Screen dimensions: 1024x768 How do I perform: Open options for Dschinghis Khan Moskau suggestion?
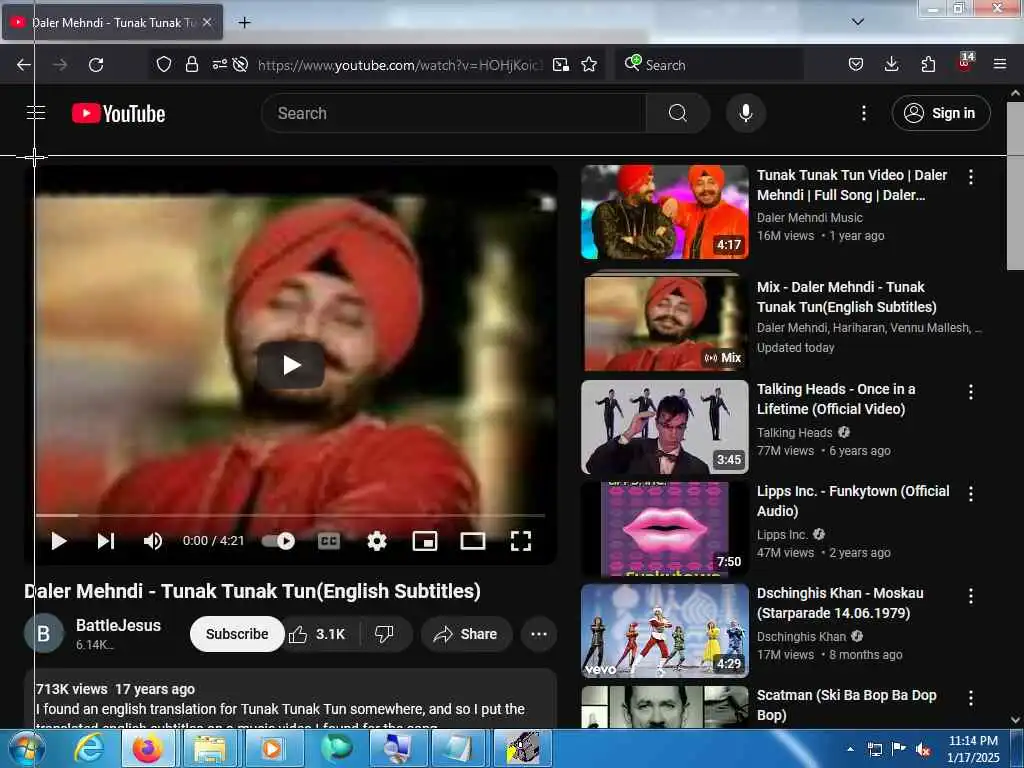(x=971, y=596)
